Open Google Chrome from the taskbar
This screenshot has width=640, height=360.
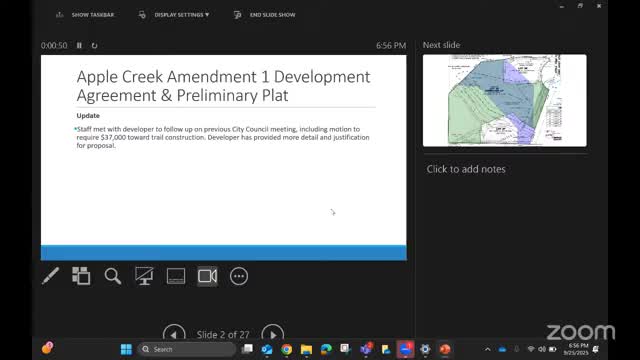pyautogui.click(x=287, y=349)
